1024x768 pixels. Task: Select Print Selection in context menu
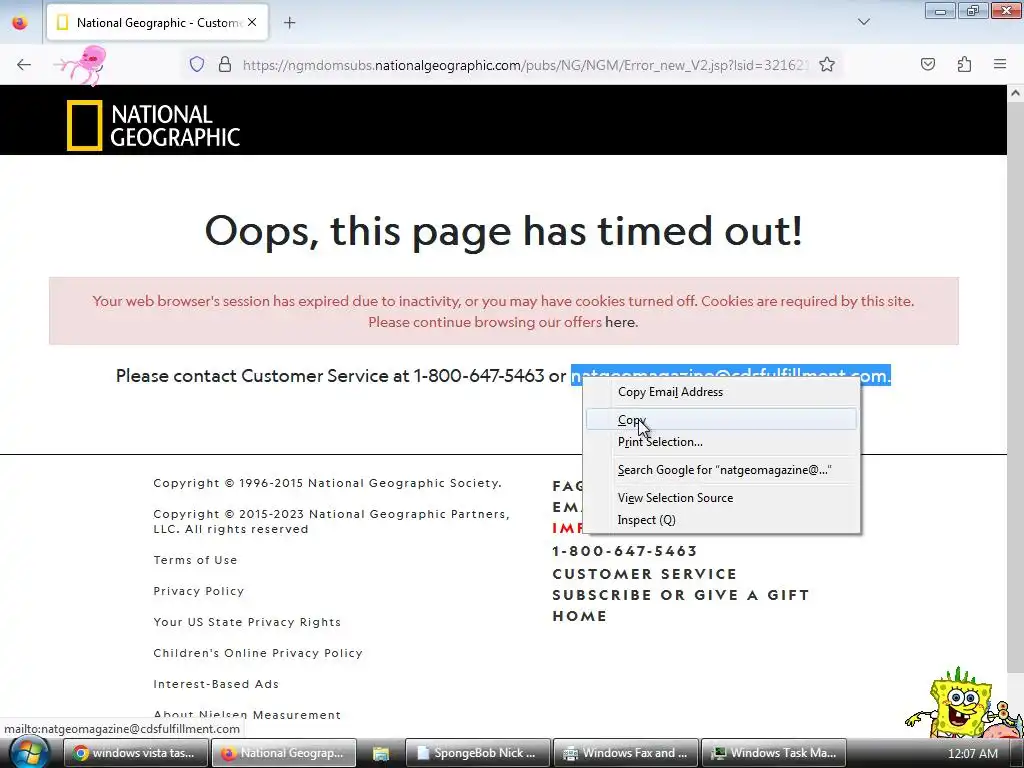coord(722,442)
